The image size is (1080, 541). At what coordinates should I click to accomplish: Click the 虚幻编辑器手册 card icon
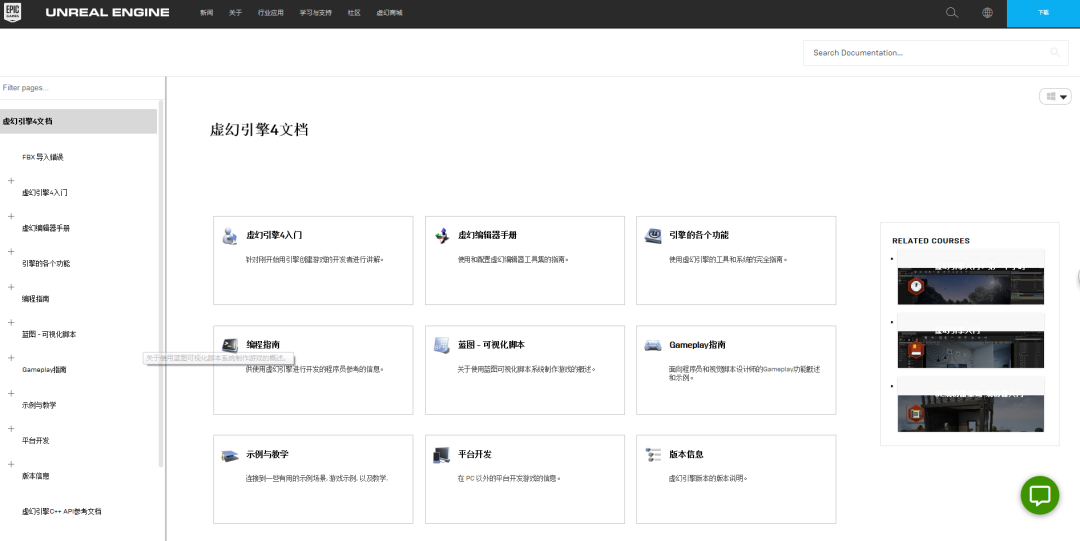(442, 235)
